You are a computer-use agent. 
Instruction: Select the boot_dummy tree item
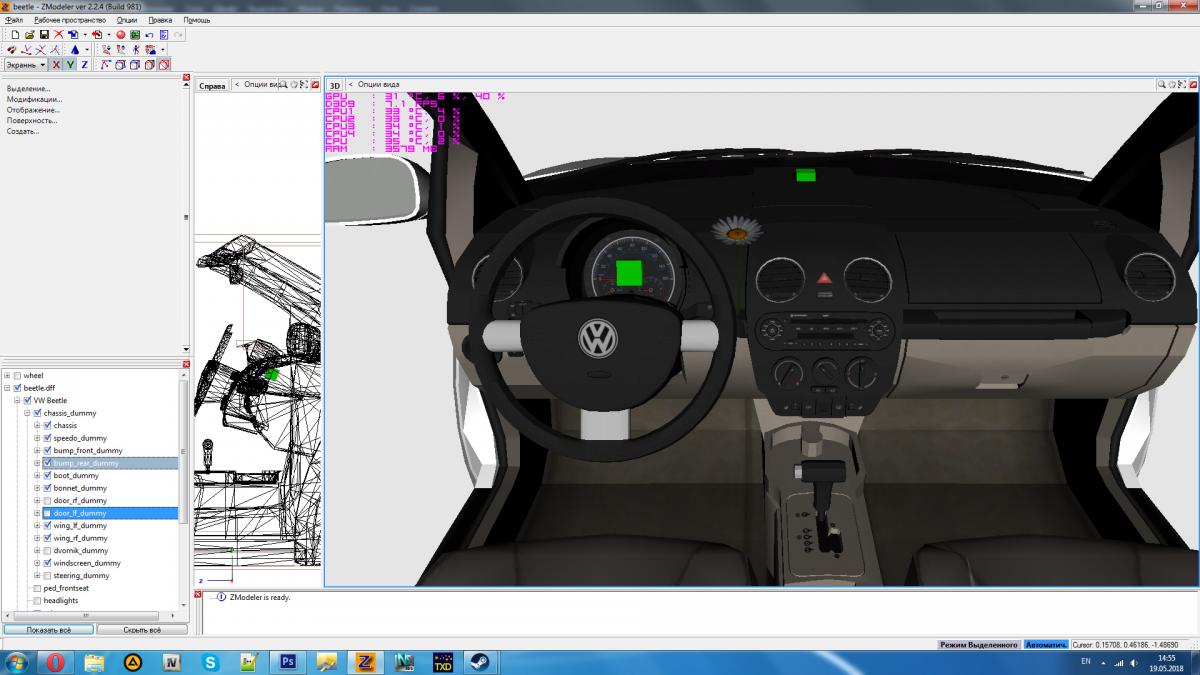75,476
